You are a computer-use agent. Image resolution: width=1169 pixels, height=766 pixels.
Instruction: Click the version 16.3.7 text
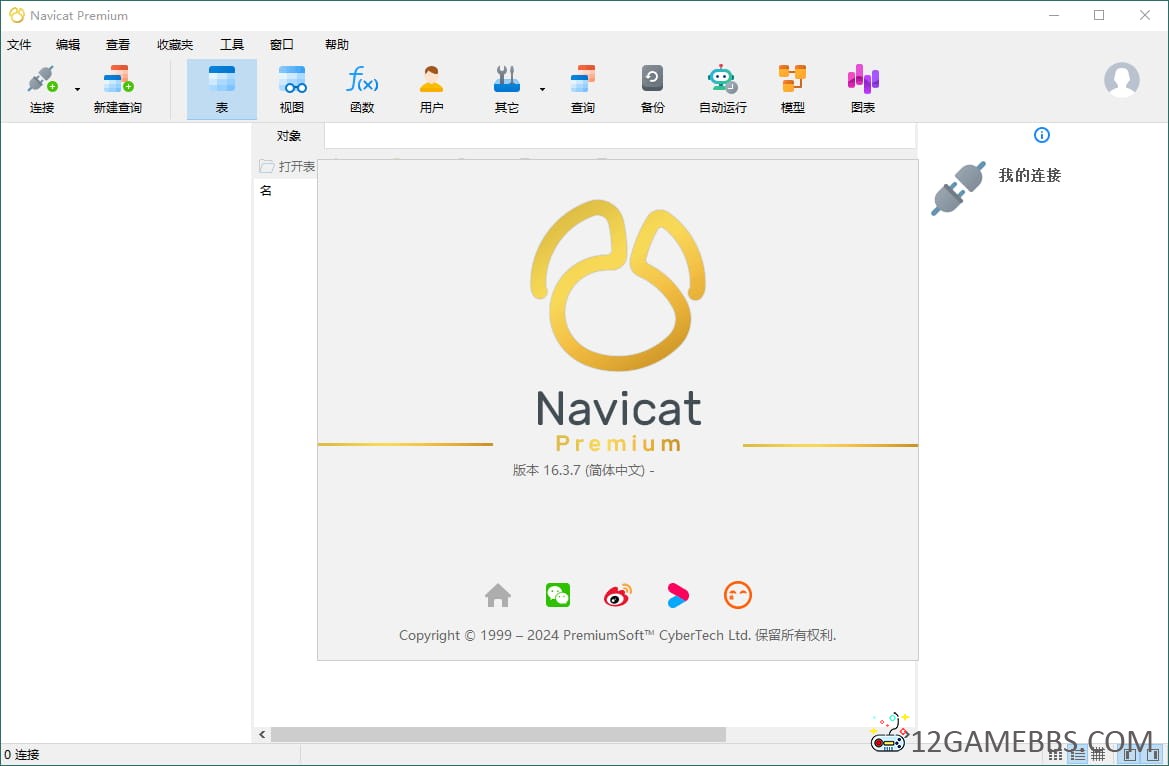tap(583, 471)
